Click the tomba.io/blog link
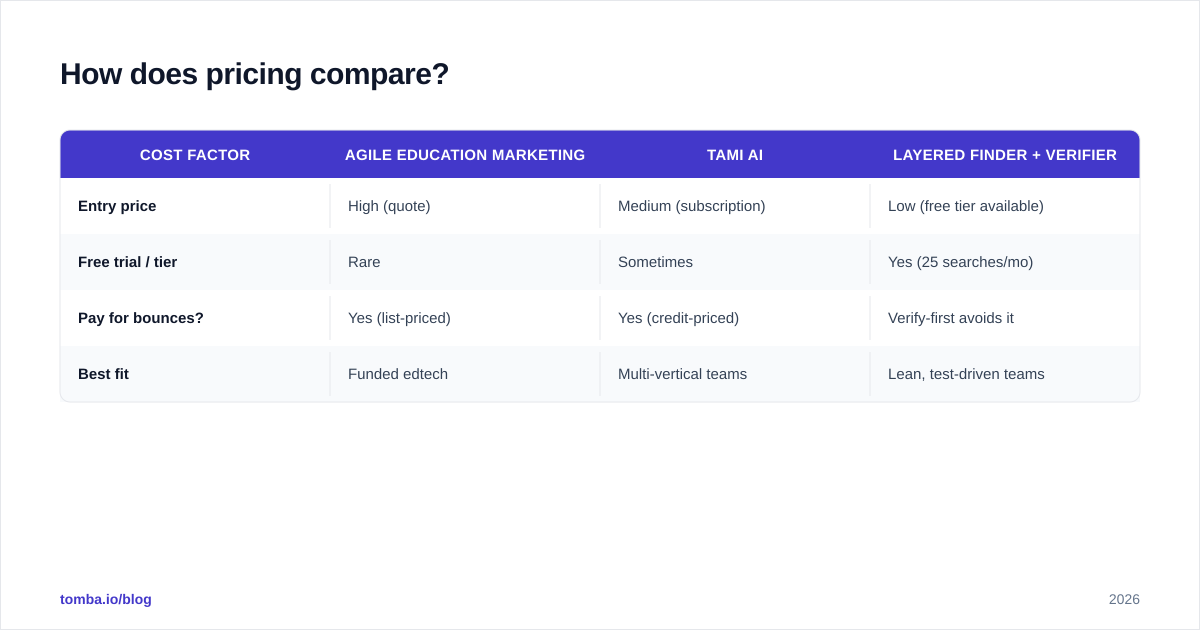The width and height of the screenshot is (1200, 630). point(106,599)
